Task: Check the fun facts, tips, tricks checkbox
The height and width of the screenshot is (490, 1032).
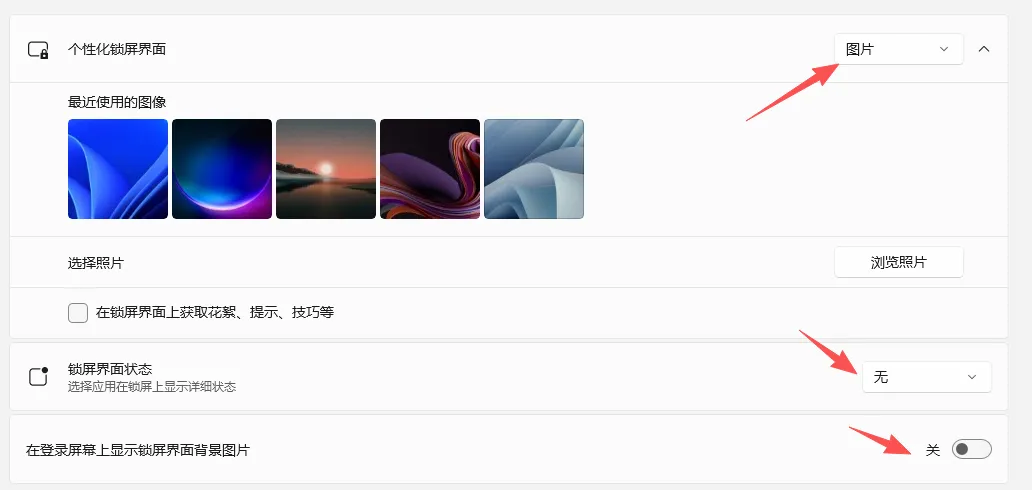Action: click(x=78, y=312)
